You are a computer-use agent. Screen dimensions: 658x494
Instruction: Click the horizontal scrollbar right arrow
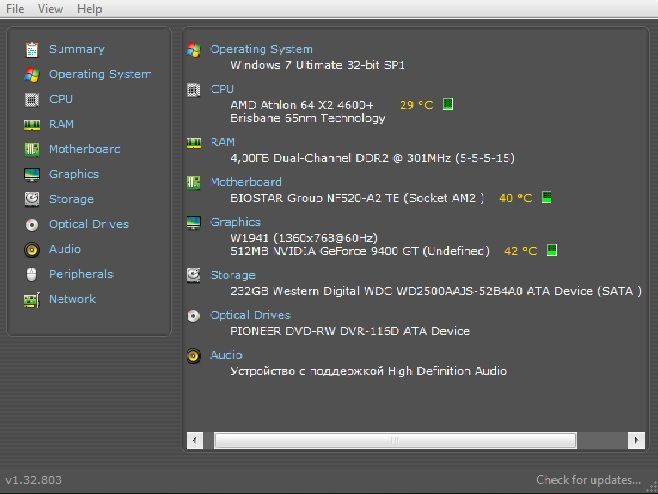tap(636, 440)
